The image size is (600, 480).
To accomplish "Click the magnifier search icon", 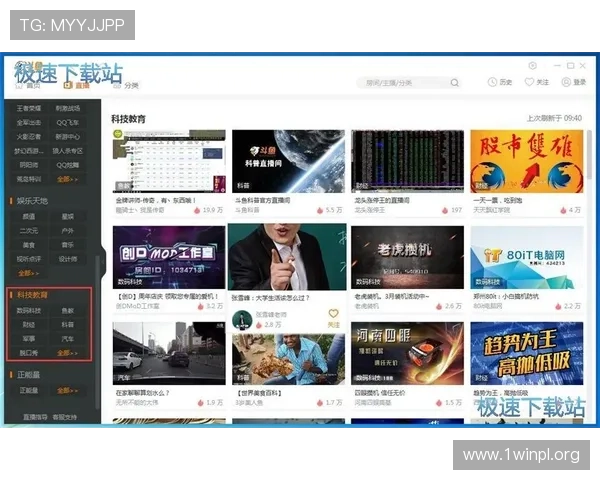I will pos(455,83).
